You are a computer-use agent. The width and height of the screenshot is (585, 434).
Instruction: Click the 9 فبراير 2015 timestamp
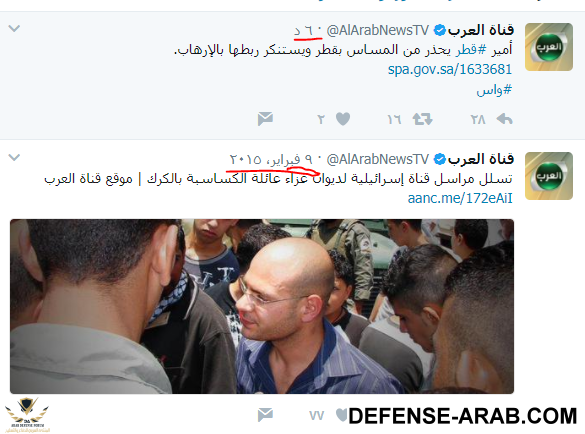click(271, 160)
